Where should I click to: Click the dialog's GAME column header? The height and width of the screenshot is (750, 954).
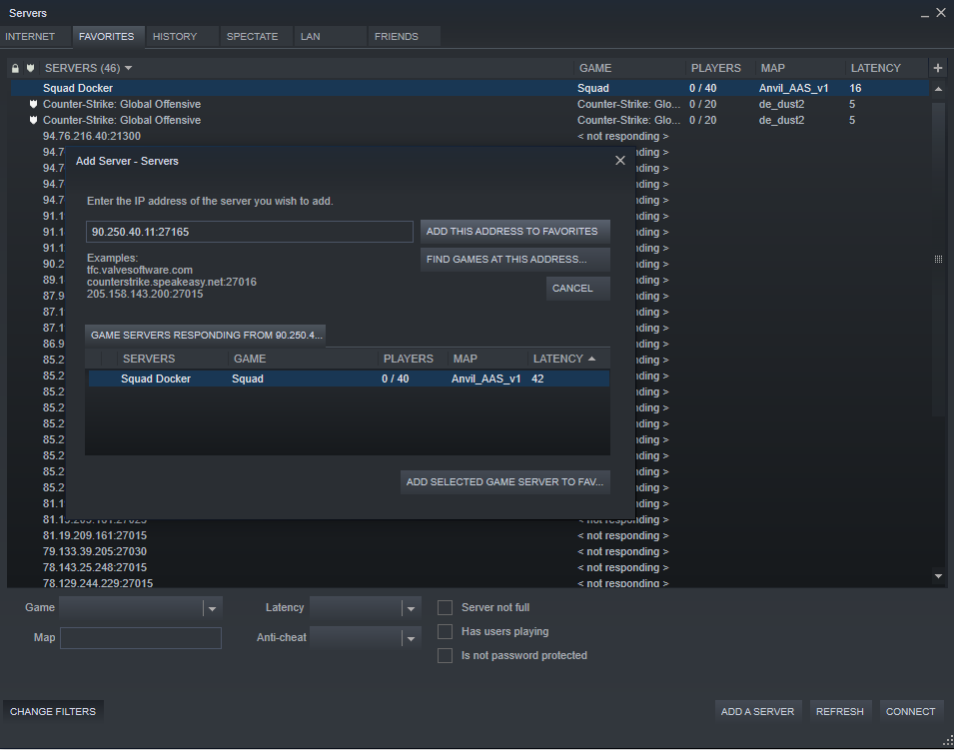click(303, 359)
